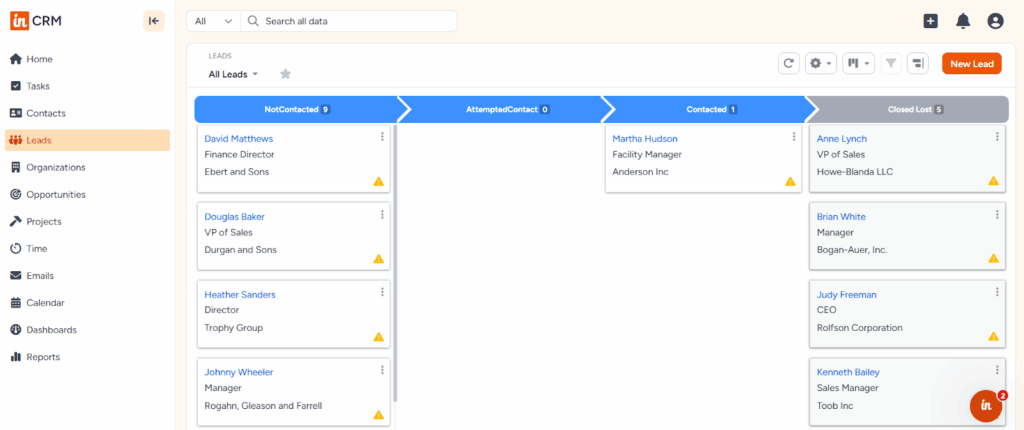
Task: Expand the All Leads view dropdown
Action: click(x=233, y=74)
